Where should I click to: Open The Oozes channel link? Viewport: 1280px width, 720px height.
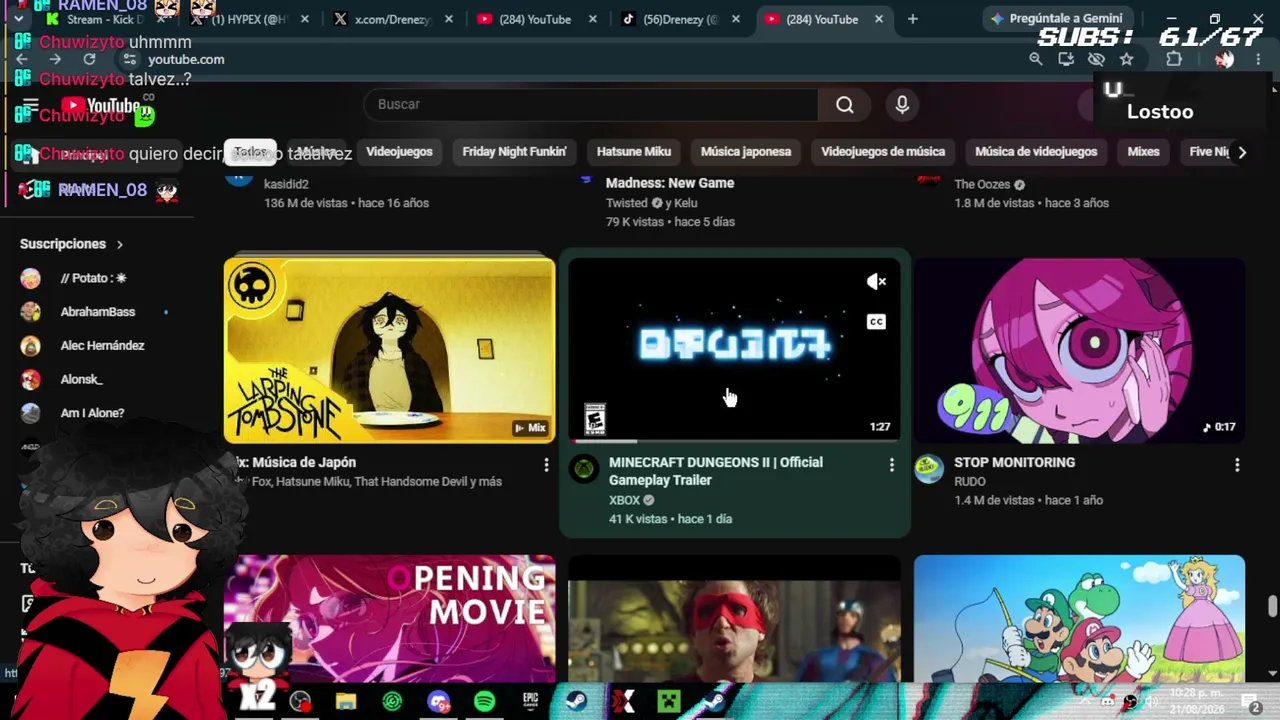pyautogui.click(x=982, y=184)
